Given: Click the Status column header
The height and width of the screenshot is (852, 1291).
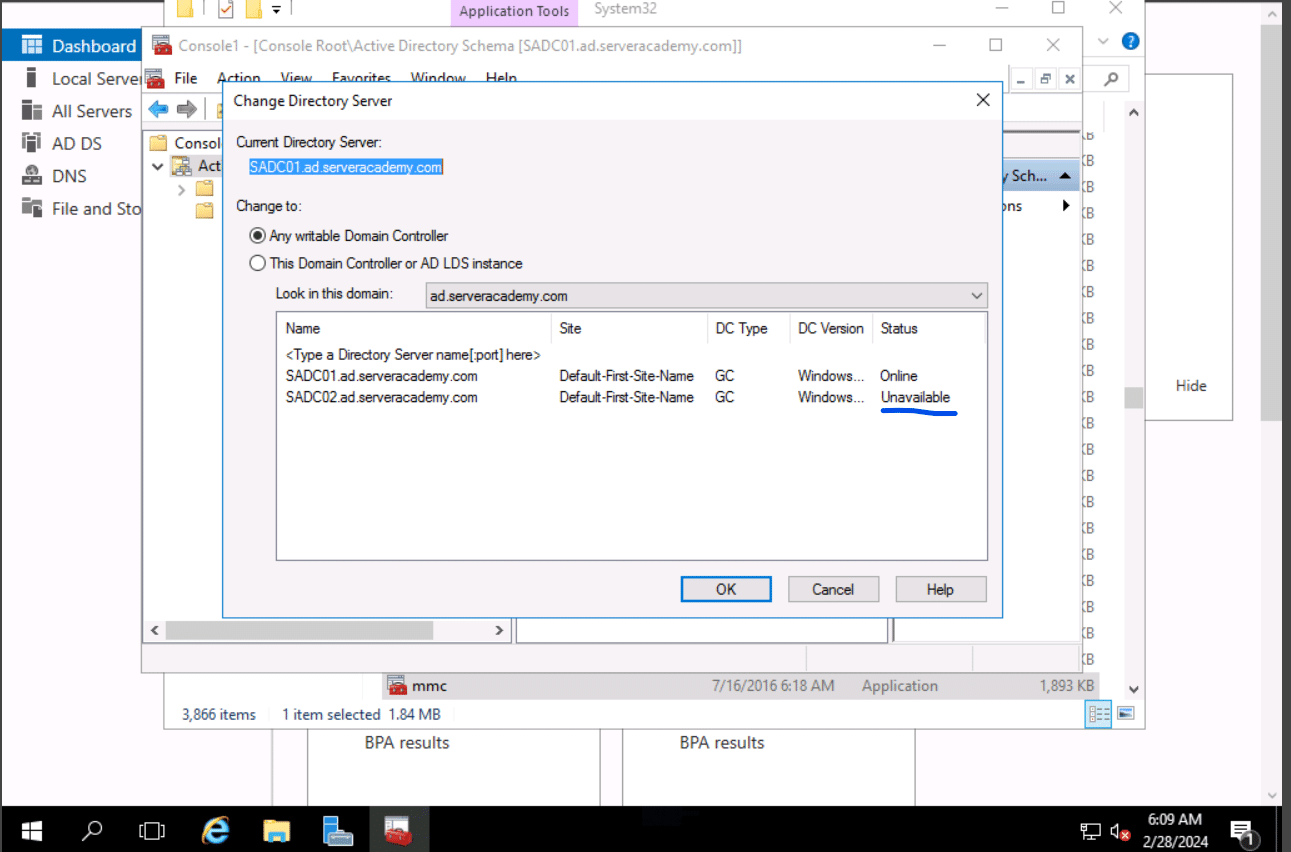Looking at the screenshot, I should pos(898,328).
